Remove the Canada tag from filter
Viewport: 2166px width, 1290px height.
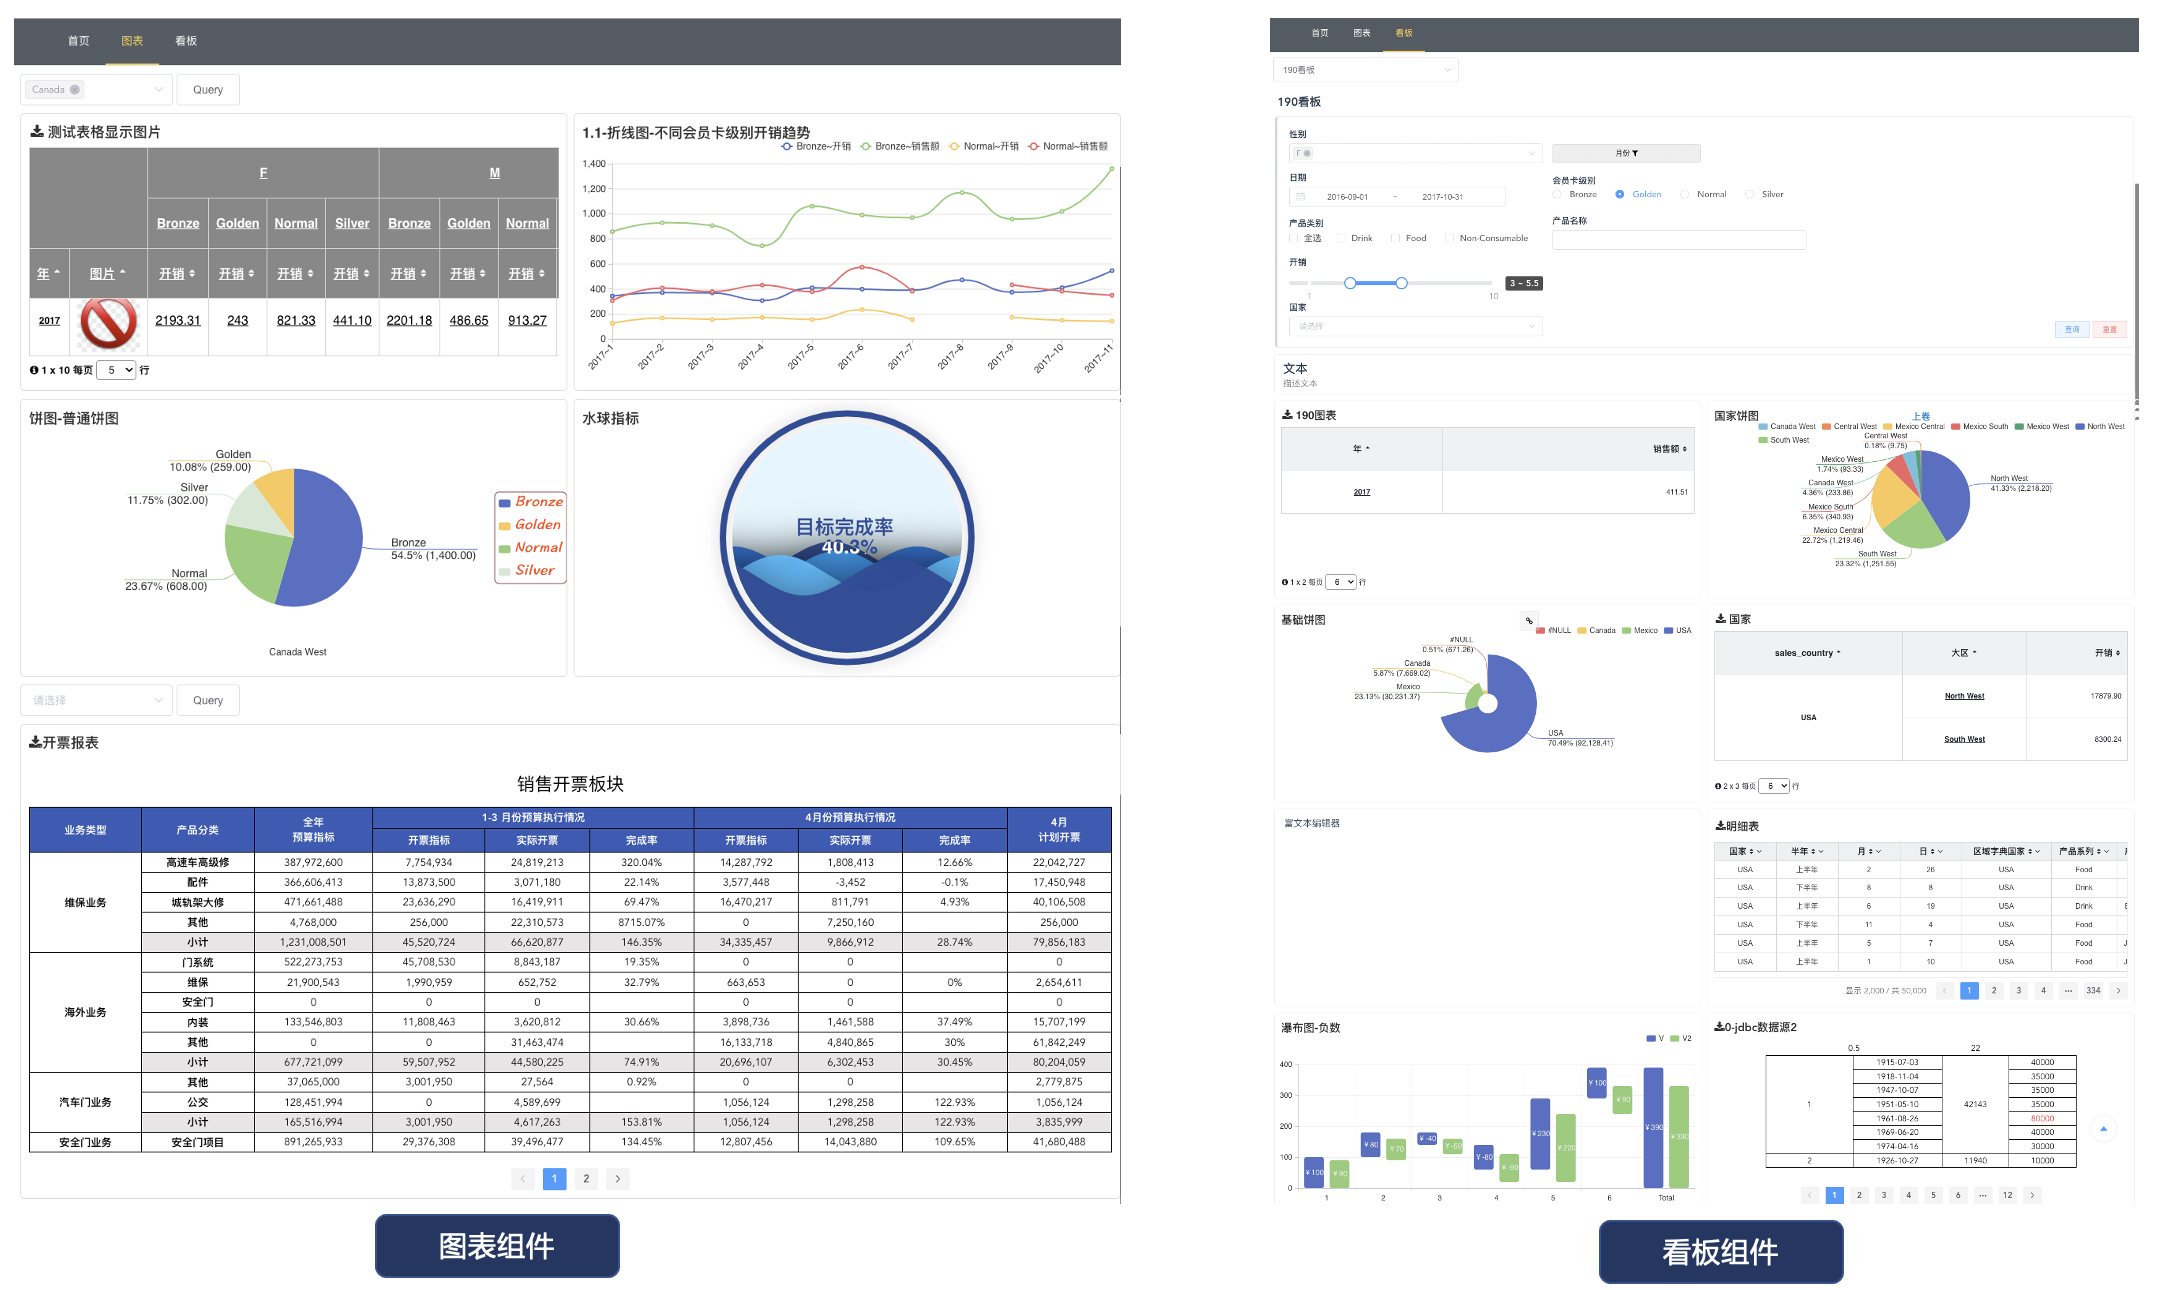click(75, 90)
